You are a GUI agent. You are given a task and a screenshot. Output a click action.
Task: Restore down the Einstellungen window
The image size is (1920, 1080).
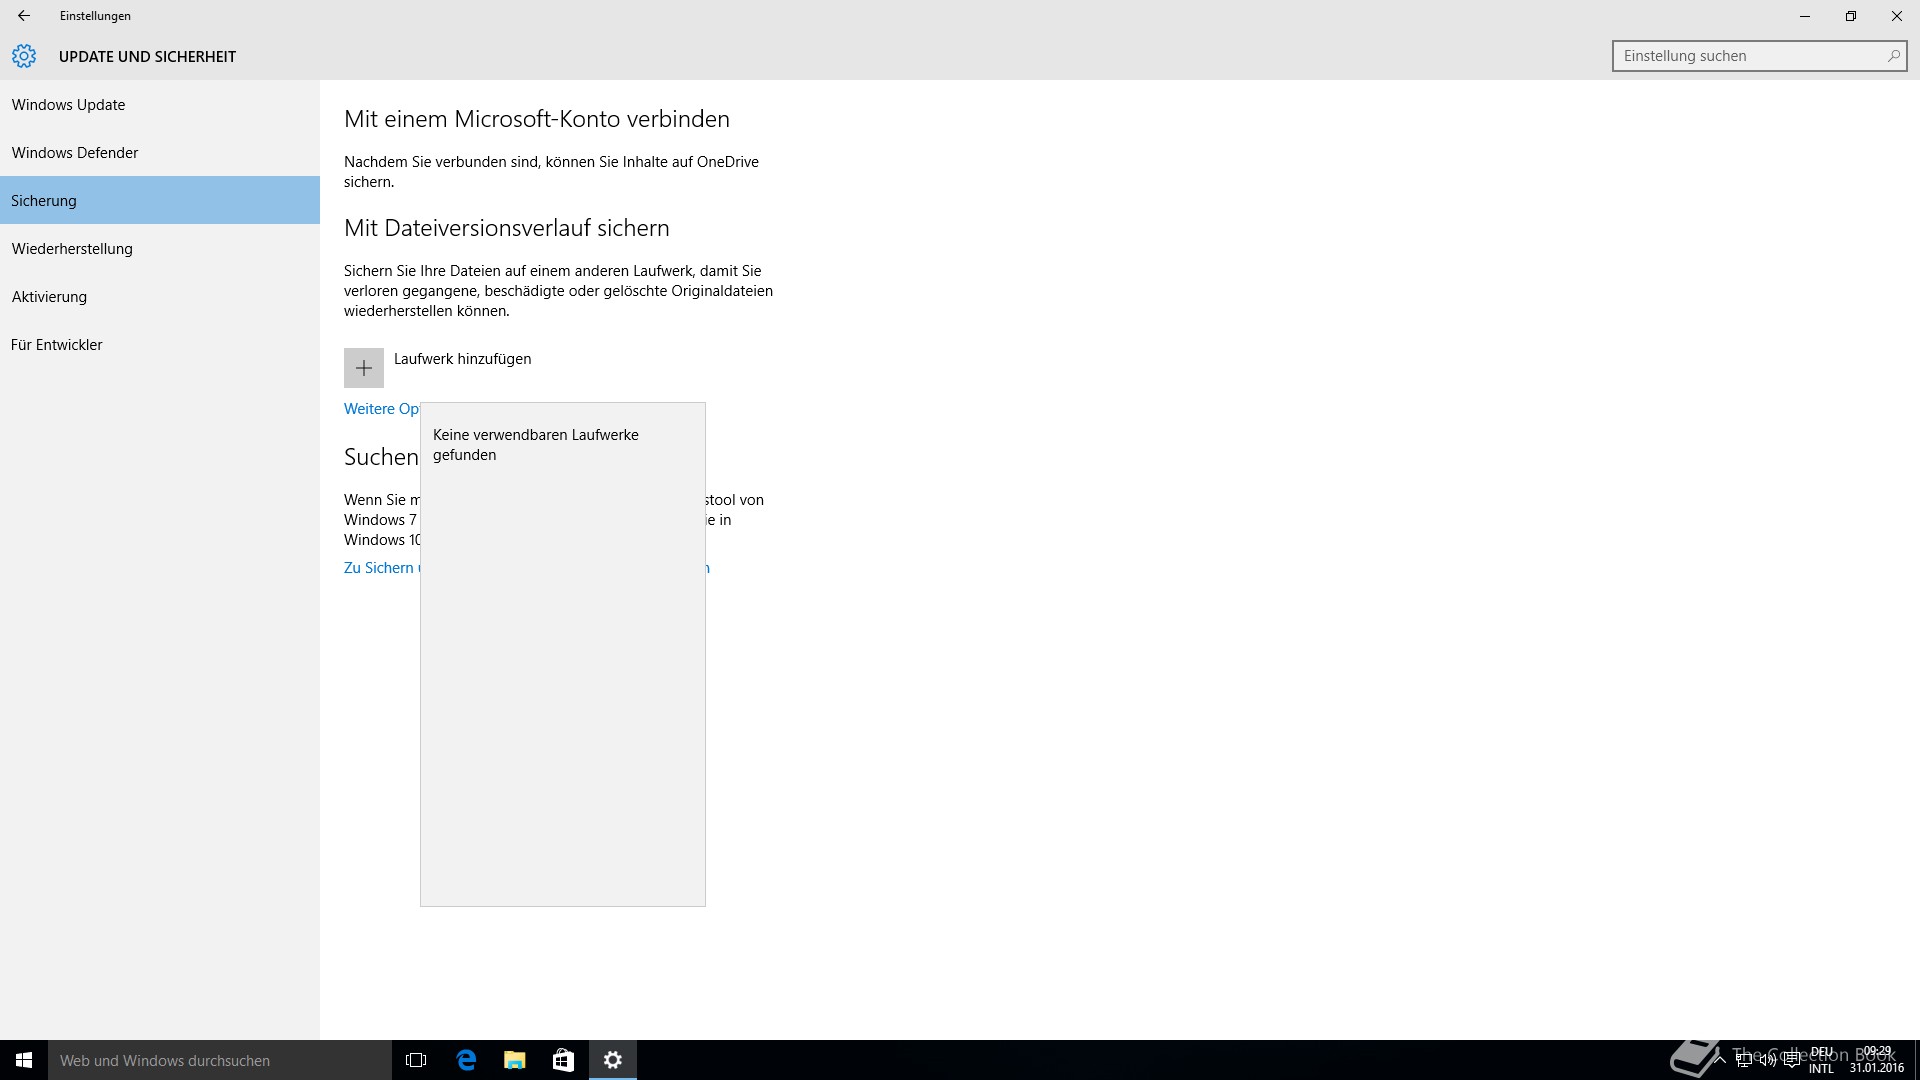[x=1851, y=16]
